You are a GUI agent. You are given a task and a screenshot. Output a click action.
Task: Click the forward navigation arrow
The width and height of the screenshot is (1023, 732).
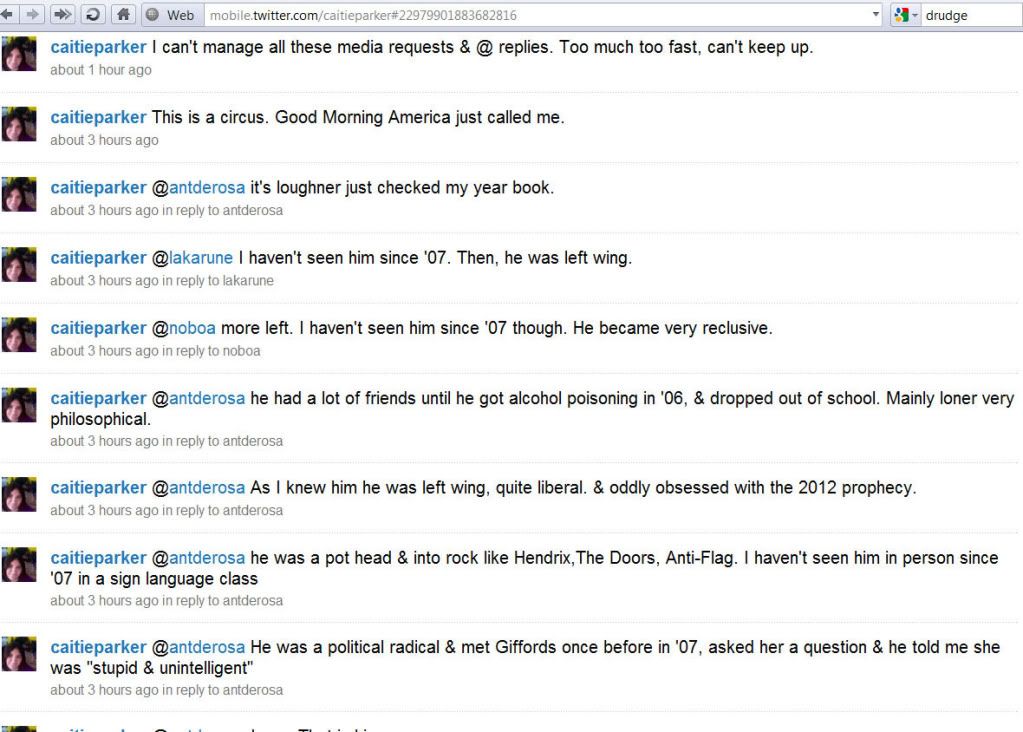(33, 14)
